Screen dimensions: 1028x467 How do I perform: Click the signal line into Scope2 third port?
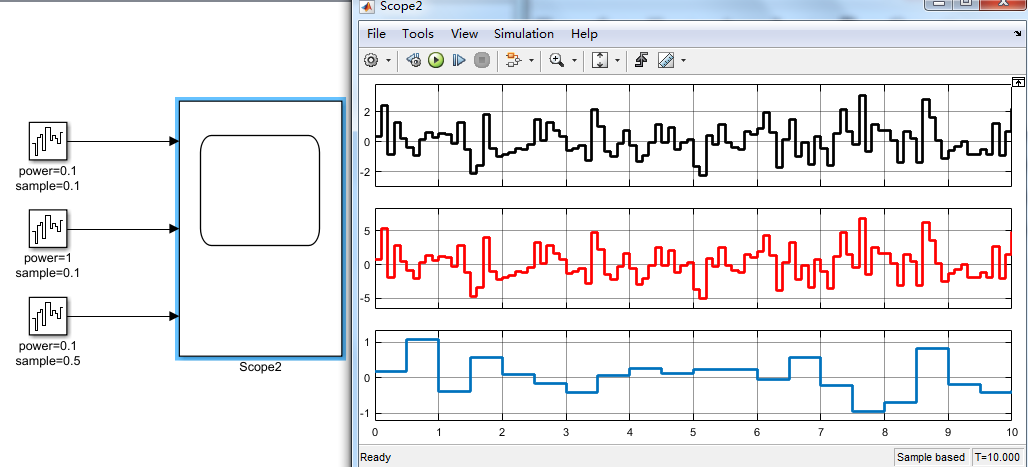pos(123,316)
